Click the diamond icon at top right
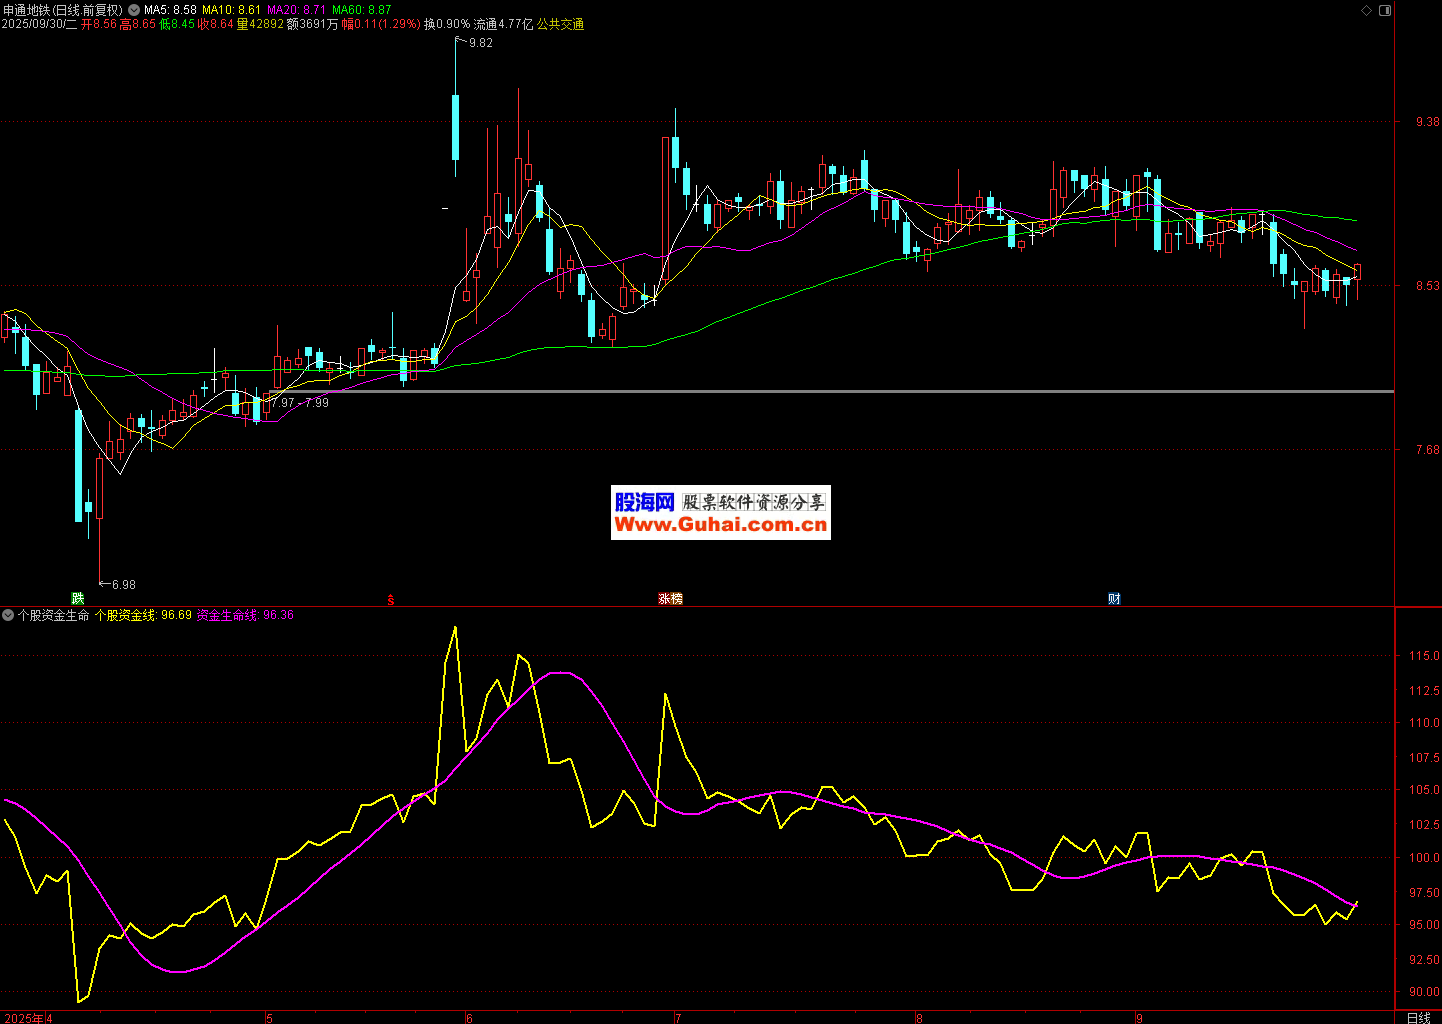 pyautogui.click(x=1367, y=10)
